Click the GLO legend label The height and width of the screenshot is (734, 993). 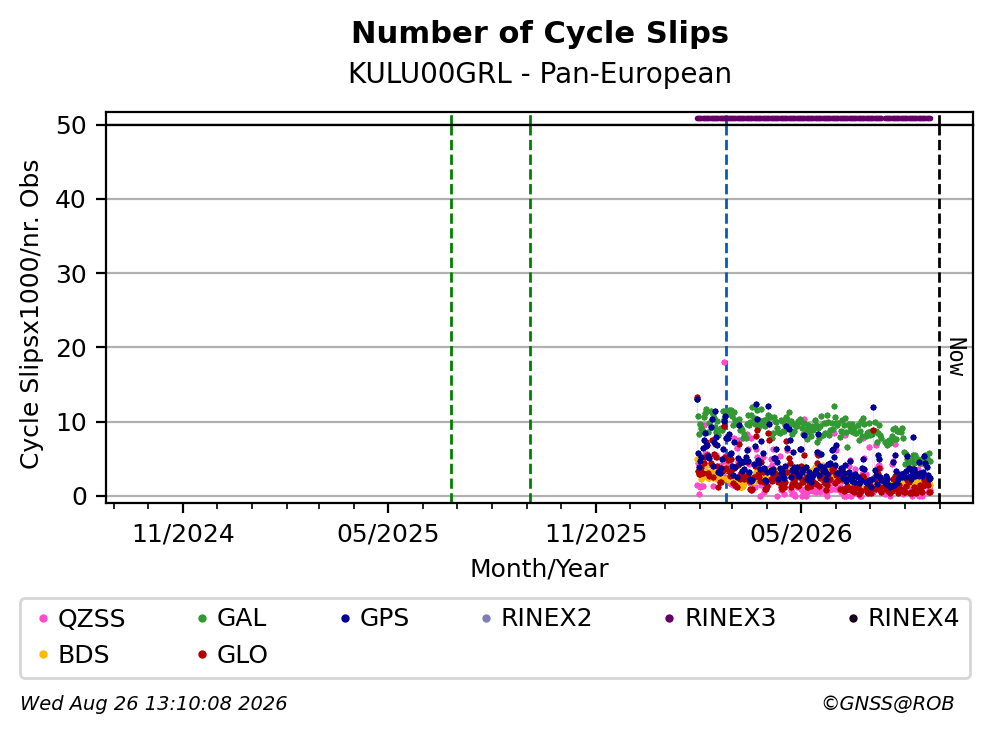click(x=243, y=655)
